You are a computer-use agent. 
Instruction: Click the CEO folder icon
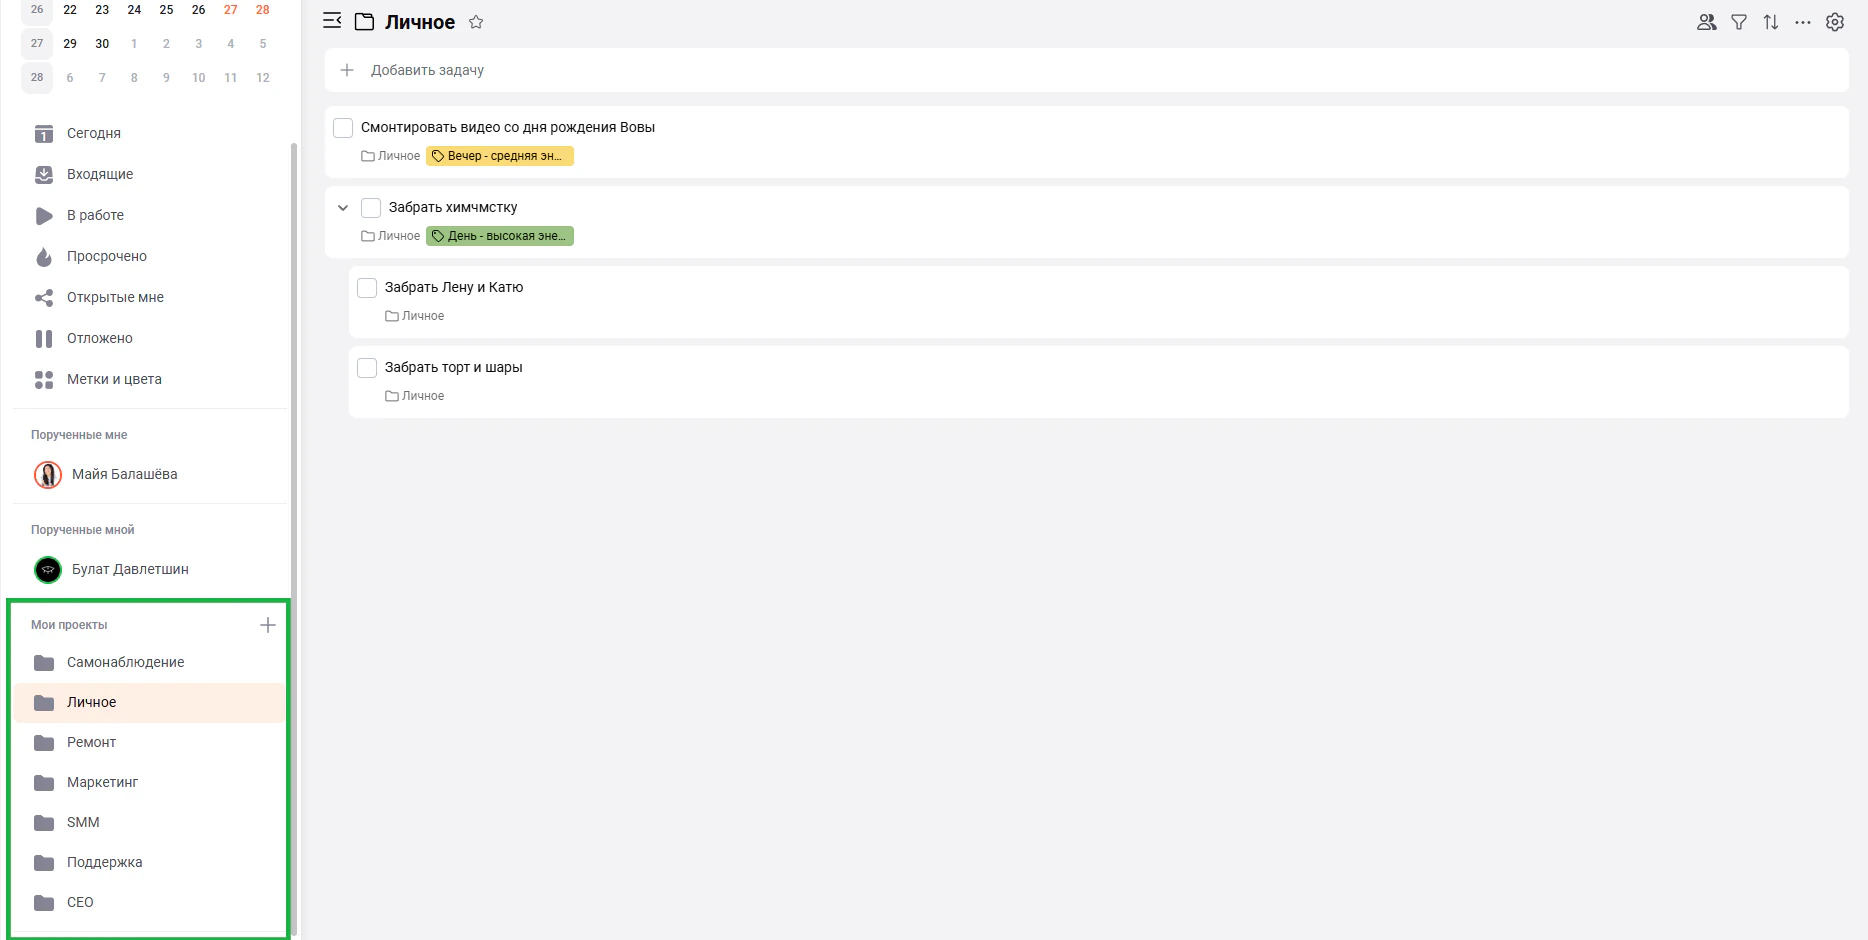tap(44, 902)
